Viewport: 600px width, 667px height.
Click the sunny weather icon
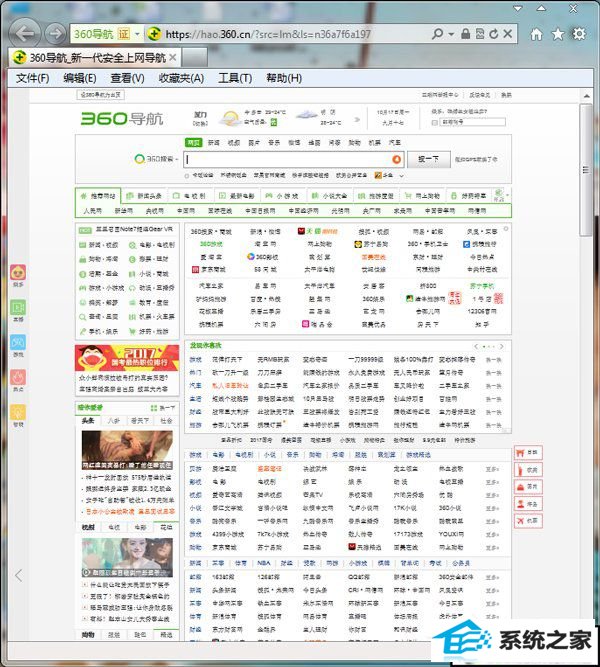click(230, 118)
